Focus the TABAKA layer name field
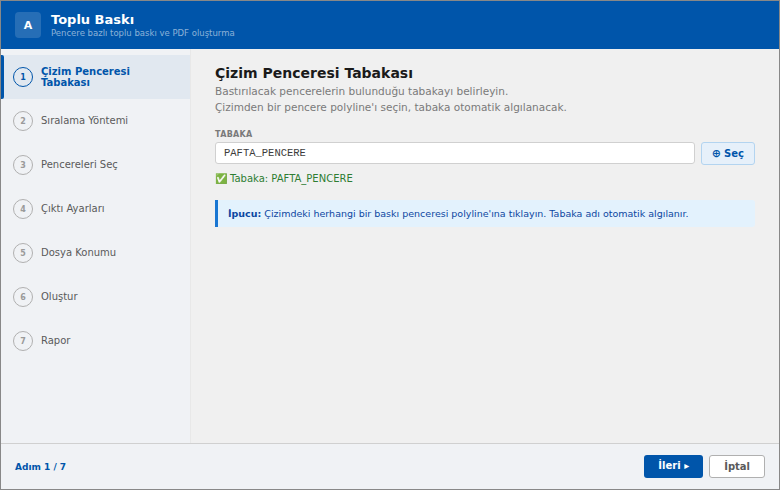Image resolution: width=780 pixels, height=490 pixels. 455,153
